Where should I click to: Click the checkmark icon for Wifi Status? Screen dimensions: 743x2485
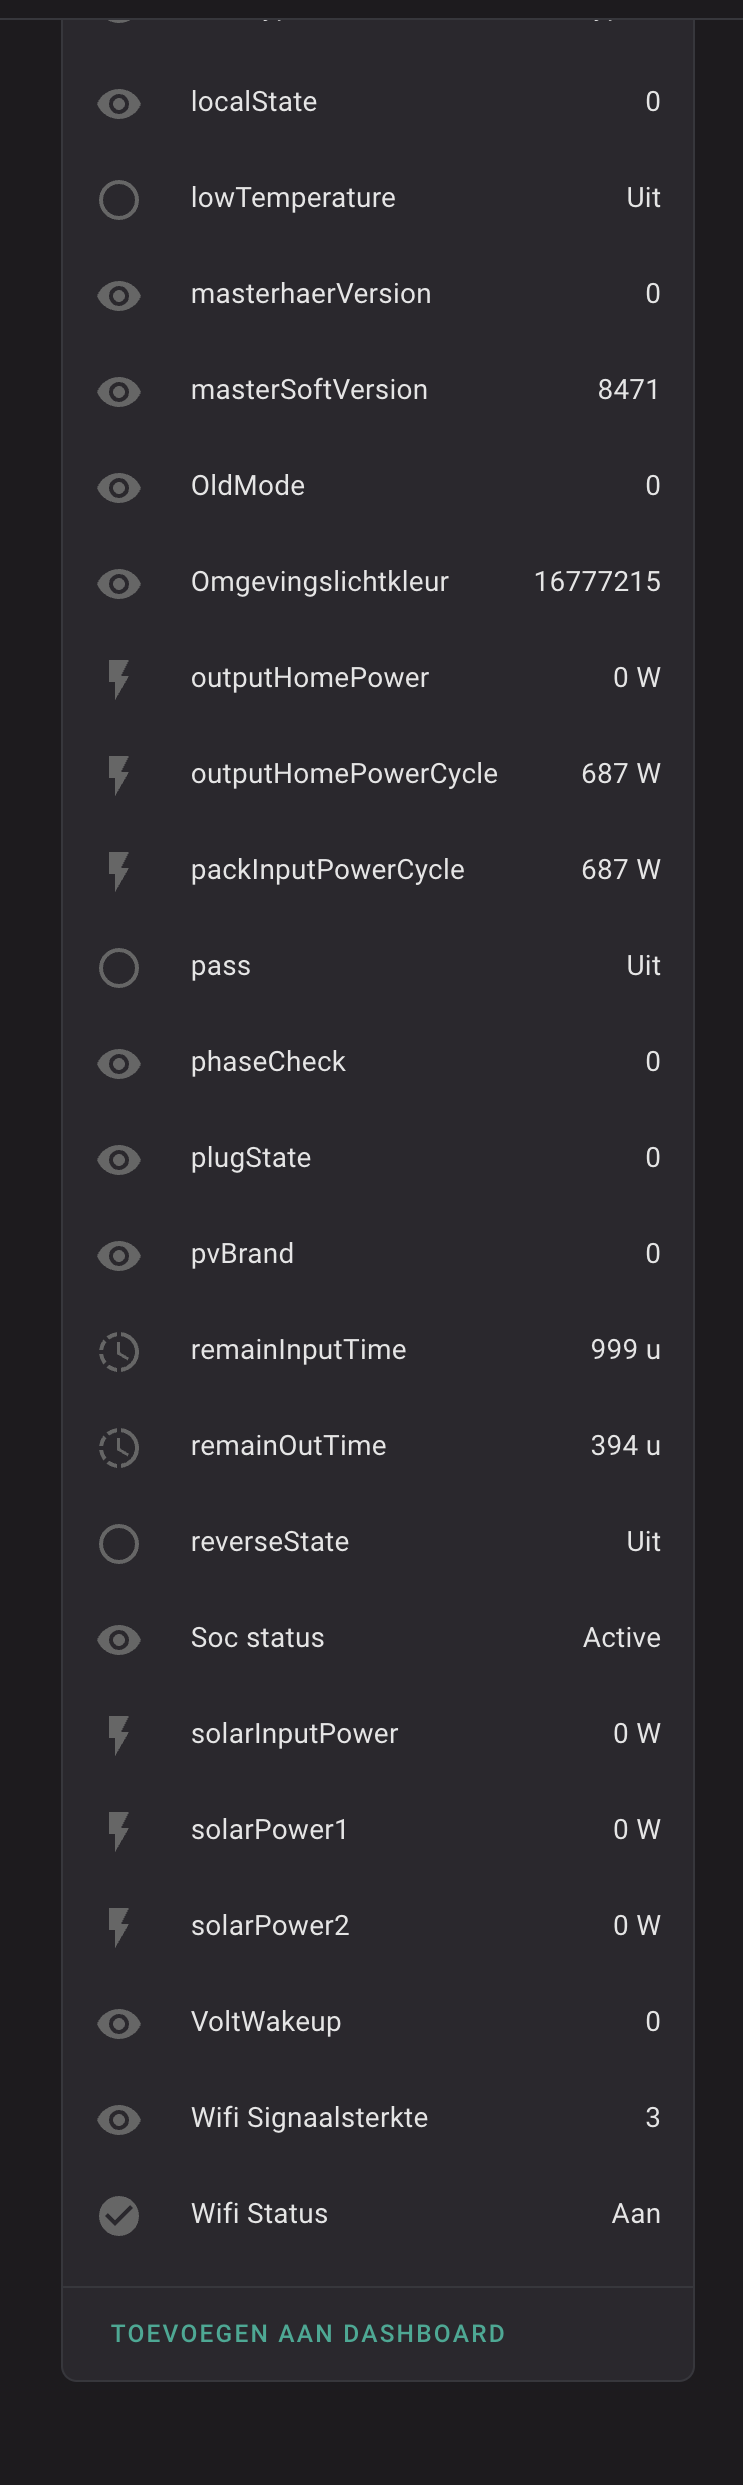pyautogui.click(x=119, y=2215)
